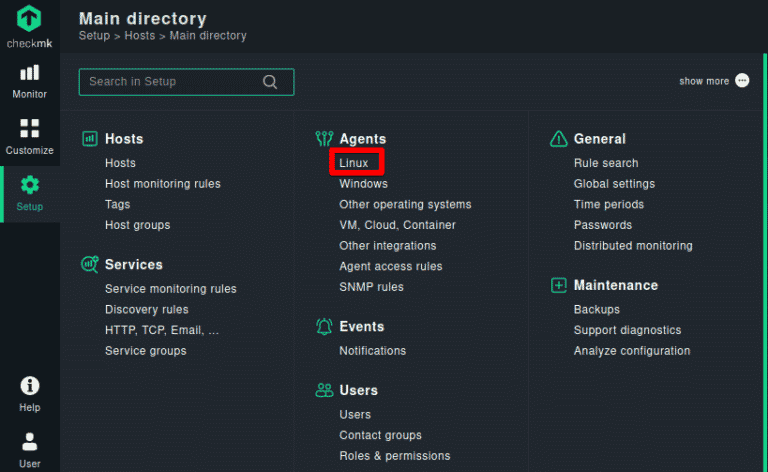Click the Events bell icon
This screenshot has width=768, height=472.
tap(324, 326)
